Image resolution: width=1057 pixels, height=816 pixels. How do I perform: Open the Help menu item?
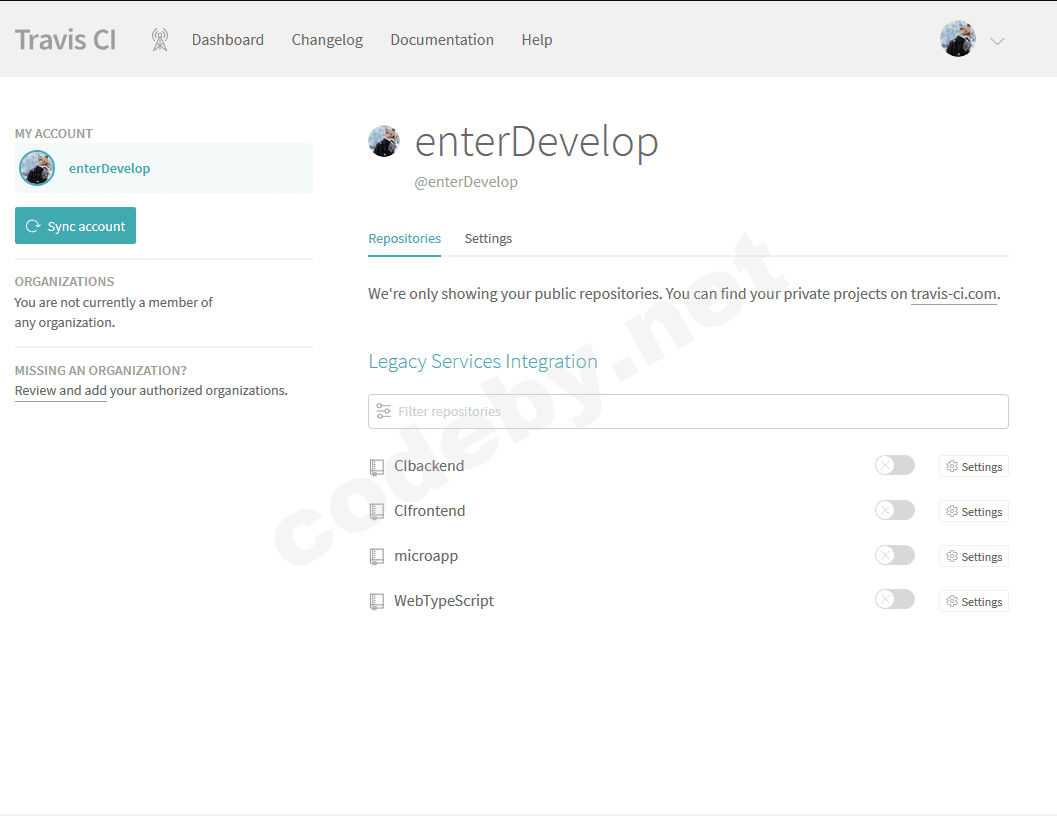pos(537,40)
